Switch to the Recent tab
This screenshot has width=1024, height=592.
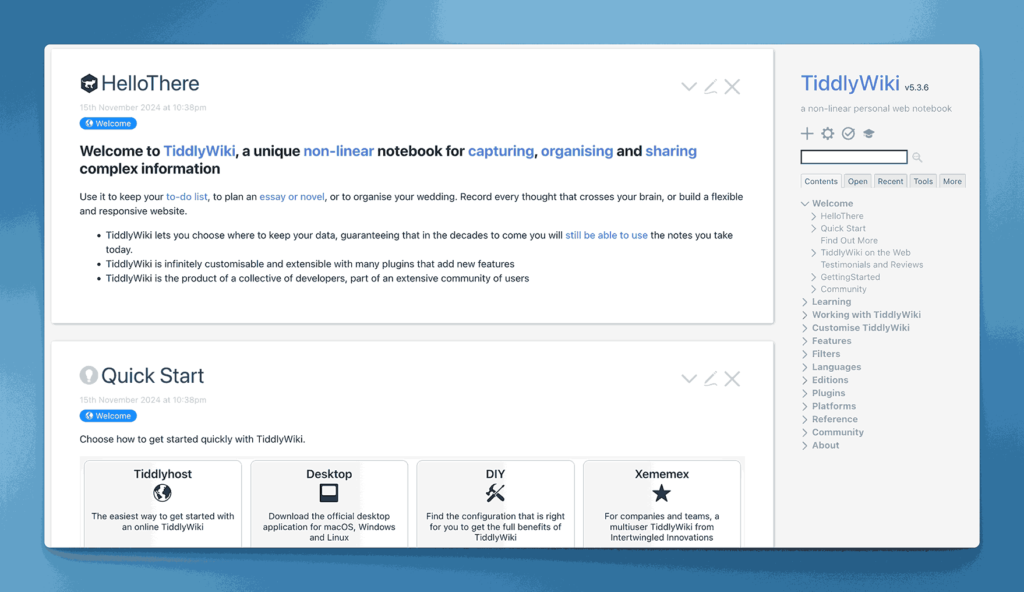coord(890,181)
